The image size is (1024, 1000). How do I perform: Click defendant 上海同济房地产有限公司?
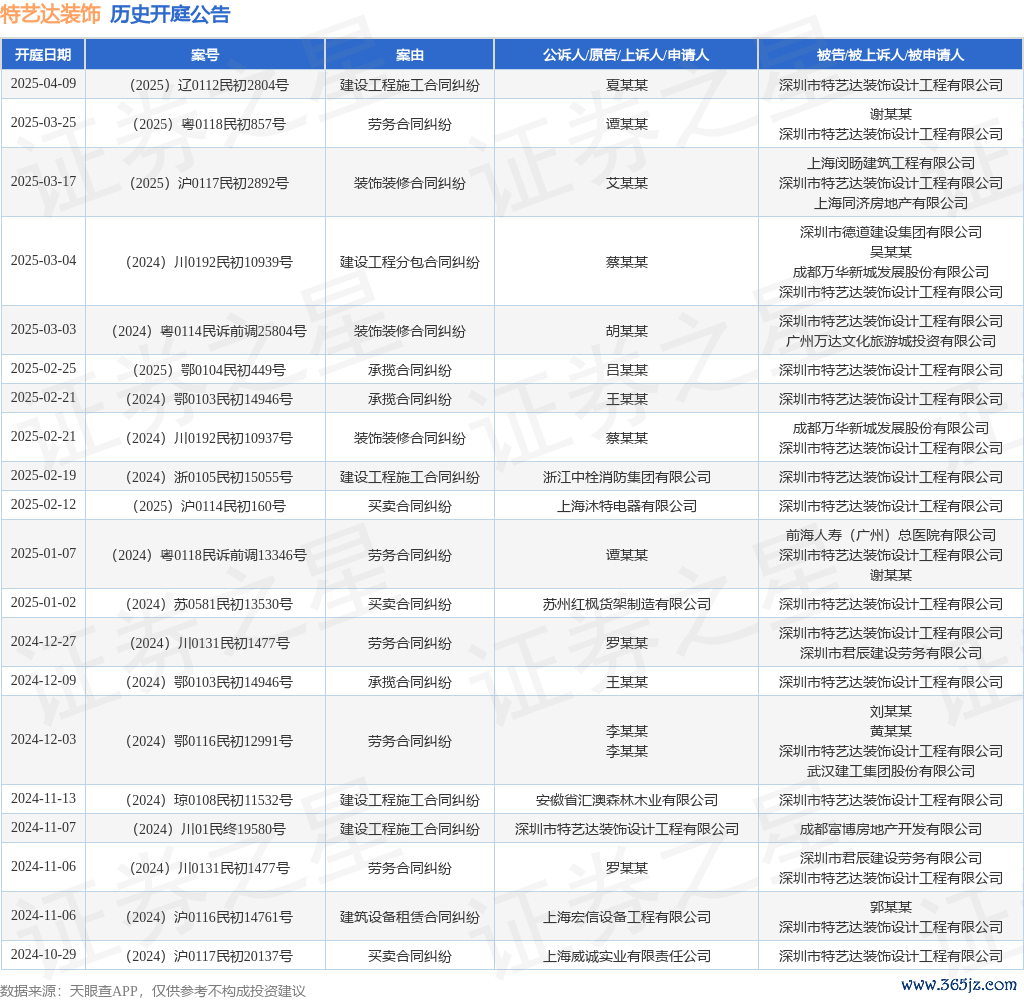[890, 203]
